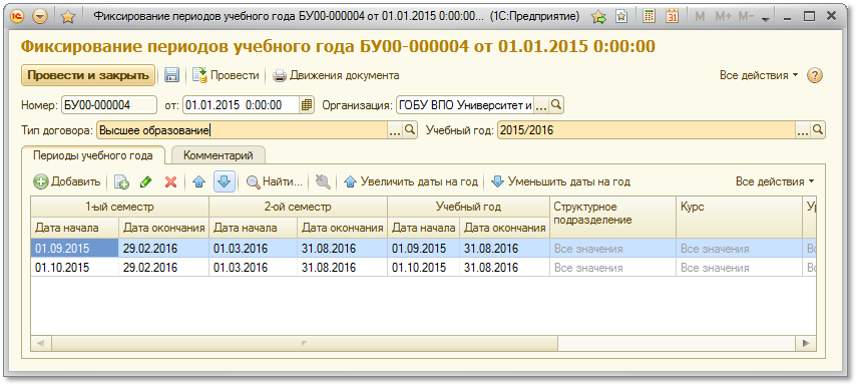Image resolution: width=858 pixels, height=387 pixels.
Task: Focus the Тип договора field
Action: pos(242,130)
